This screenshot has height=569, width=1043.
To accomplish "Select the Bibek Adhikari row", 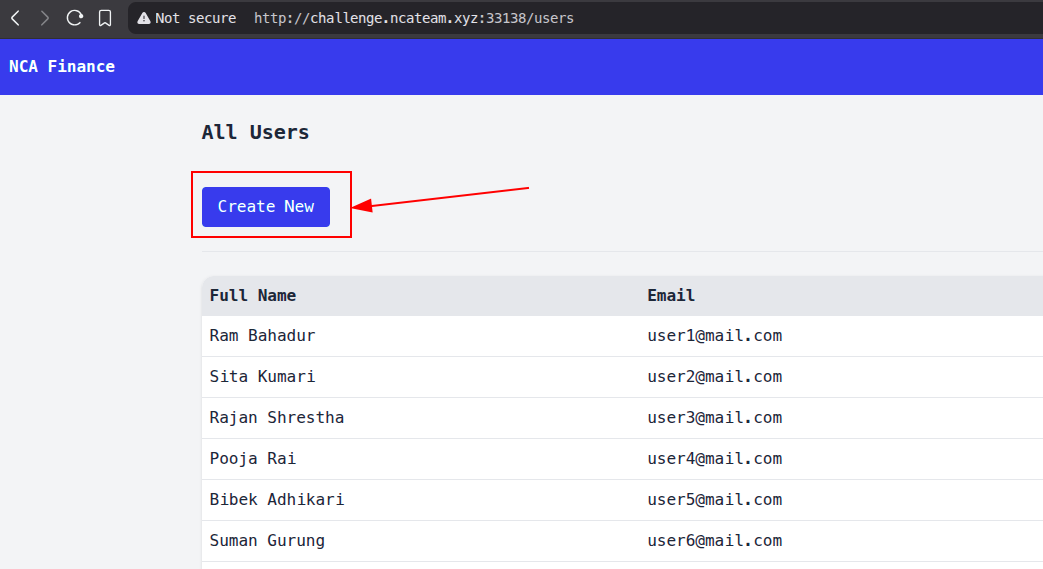I will (277, 500).
